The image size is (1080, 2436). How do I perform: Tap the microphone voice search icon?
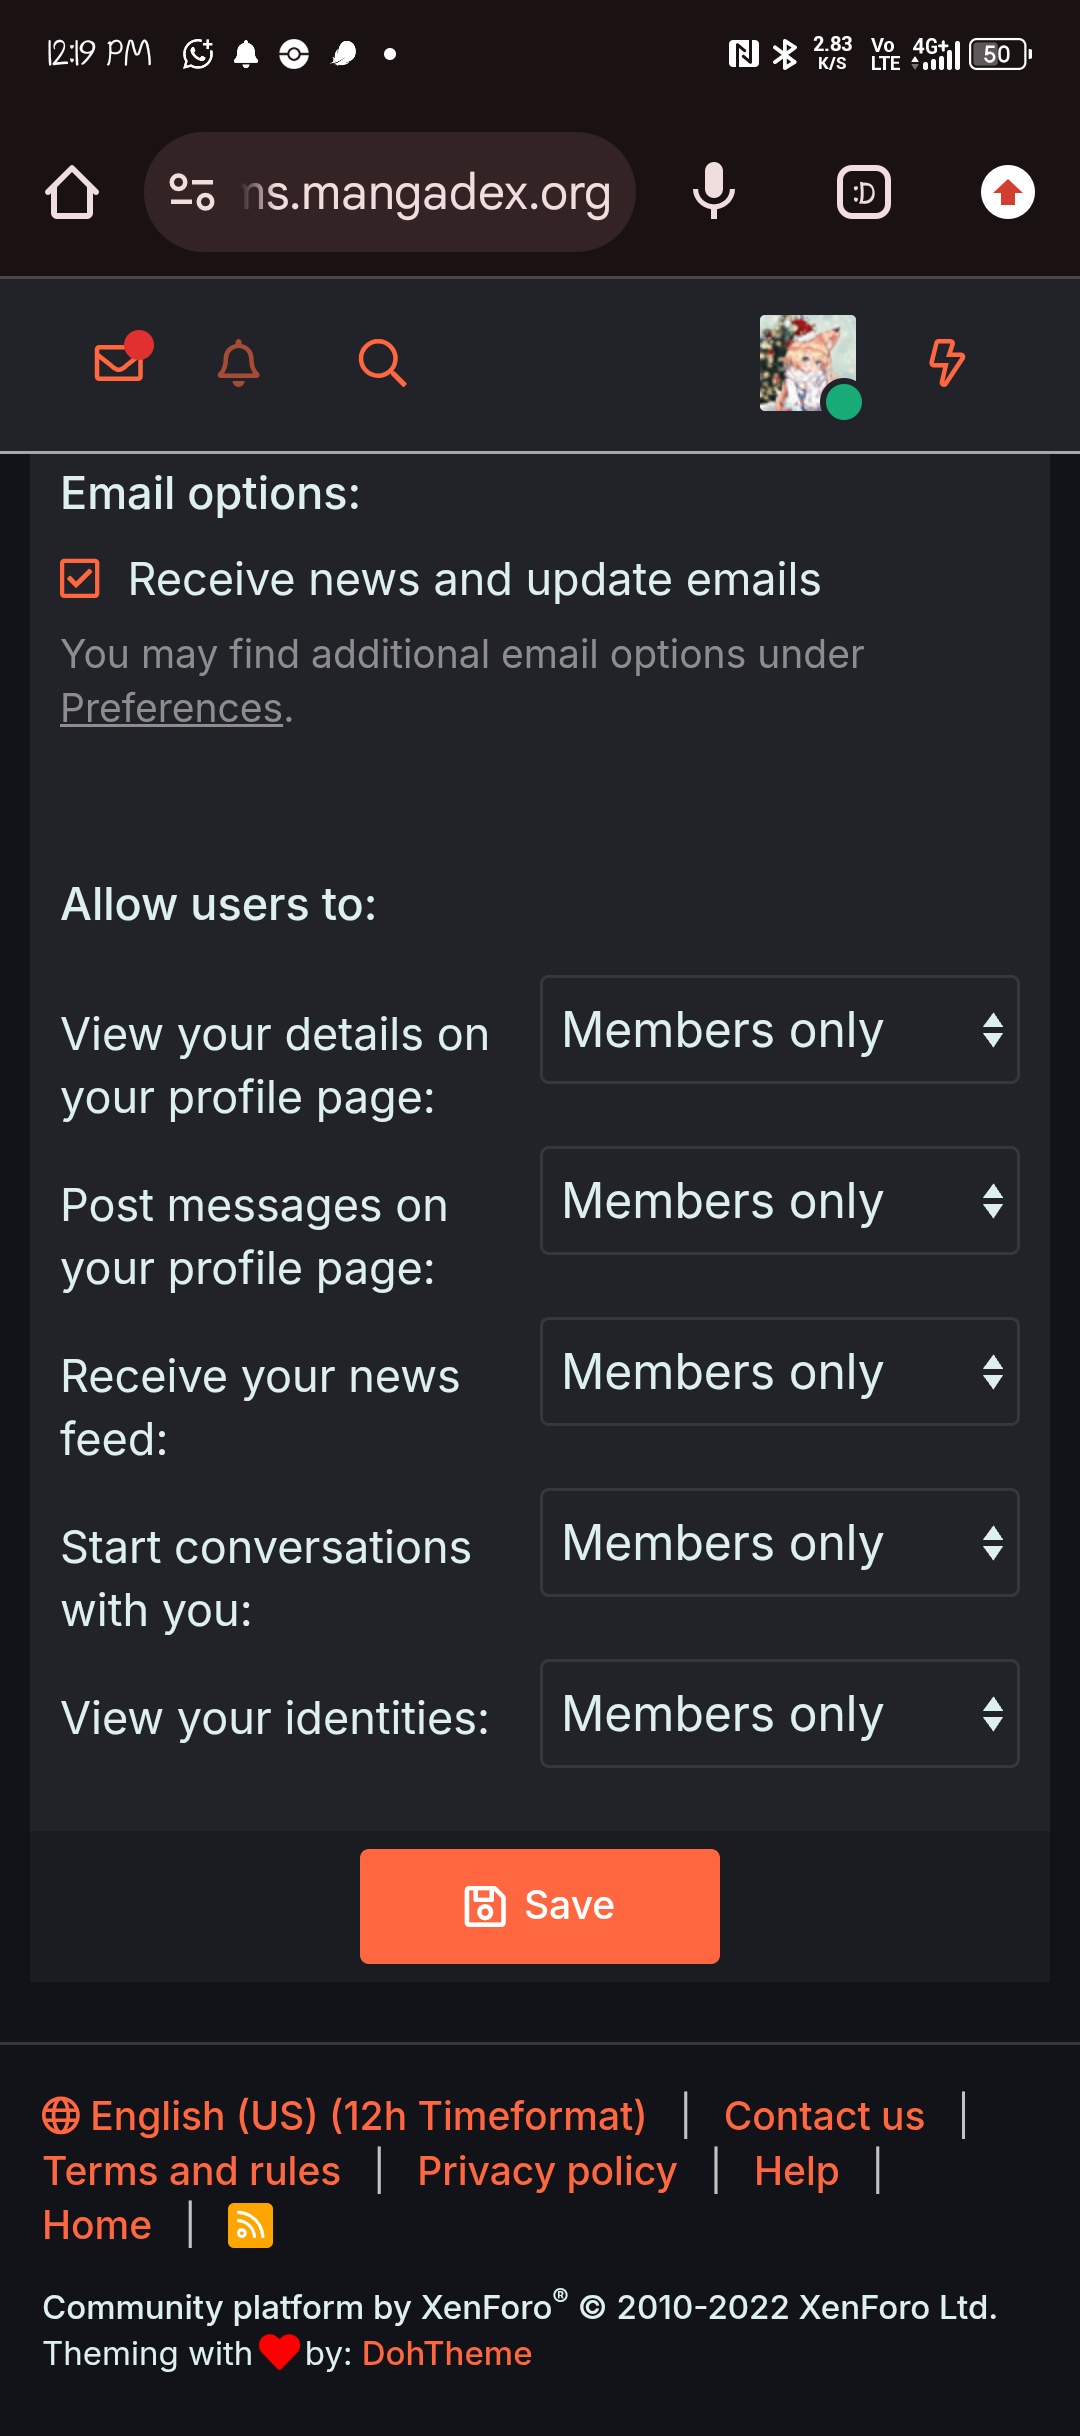coord(713,192)
